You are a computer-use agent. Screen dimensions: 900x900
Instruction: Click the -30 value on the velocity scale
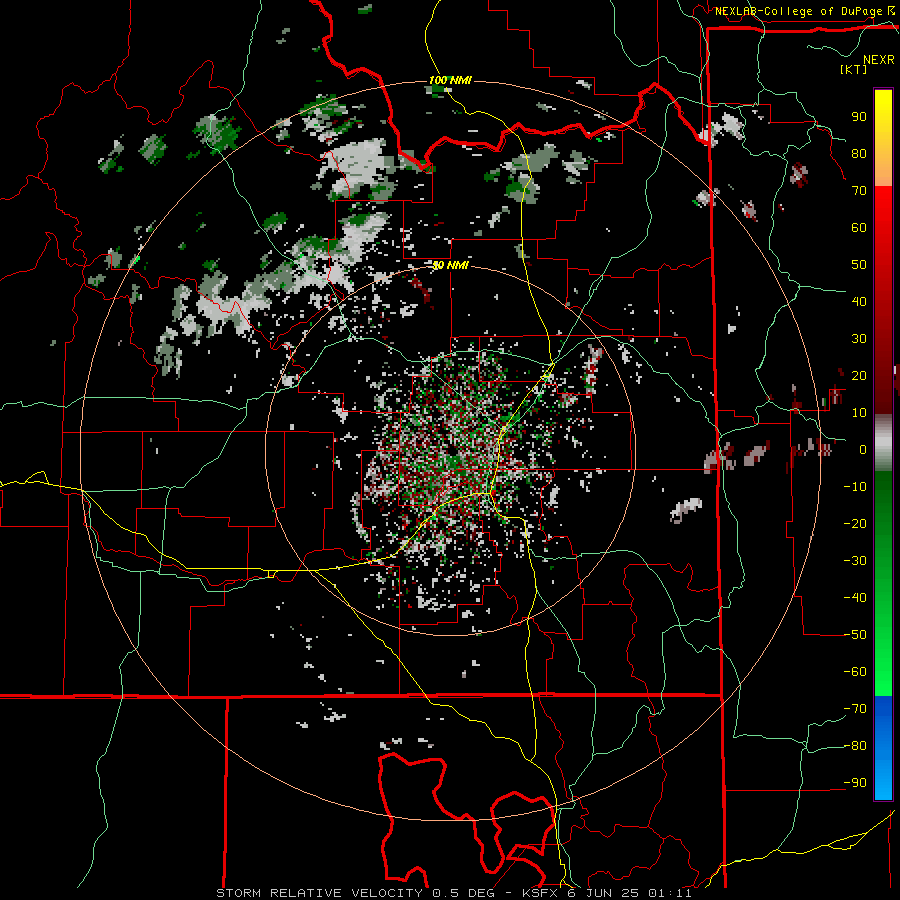[x=855, y=561]
